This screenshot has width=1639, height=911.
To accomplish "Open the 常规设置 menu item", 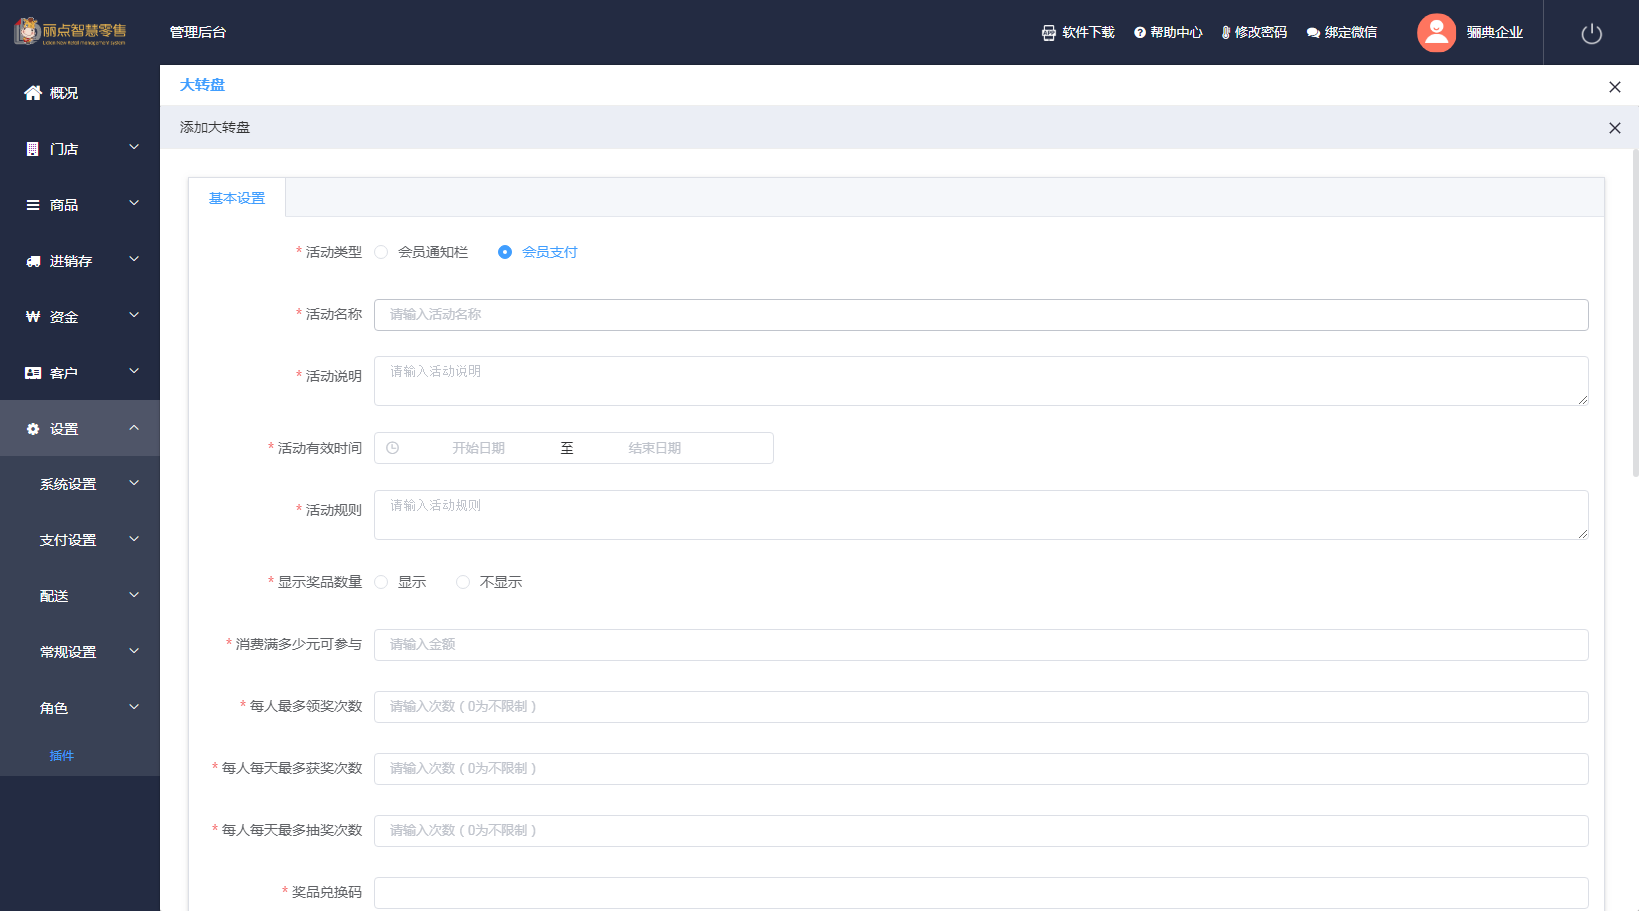I will click(68, 652).
